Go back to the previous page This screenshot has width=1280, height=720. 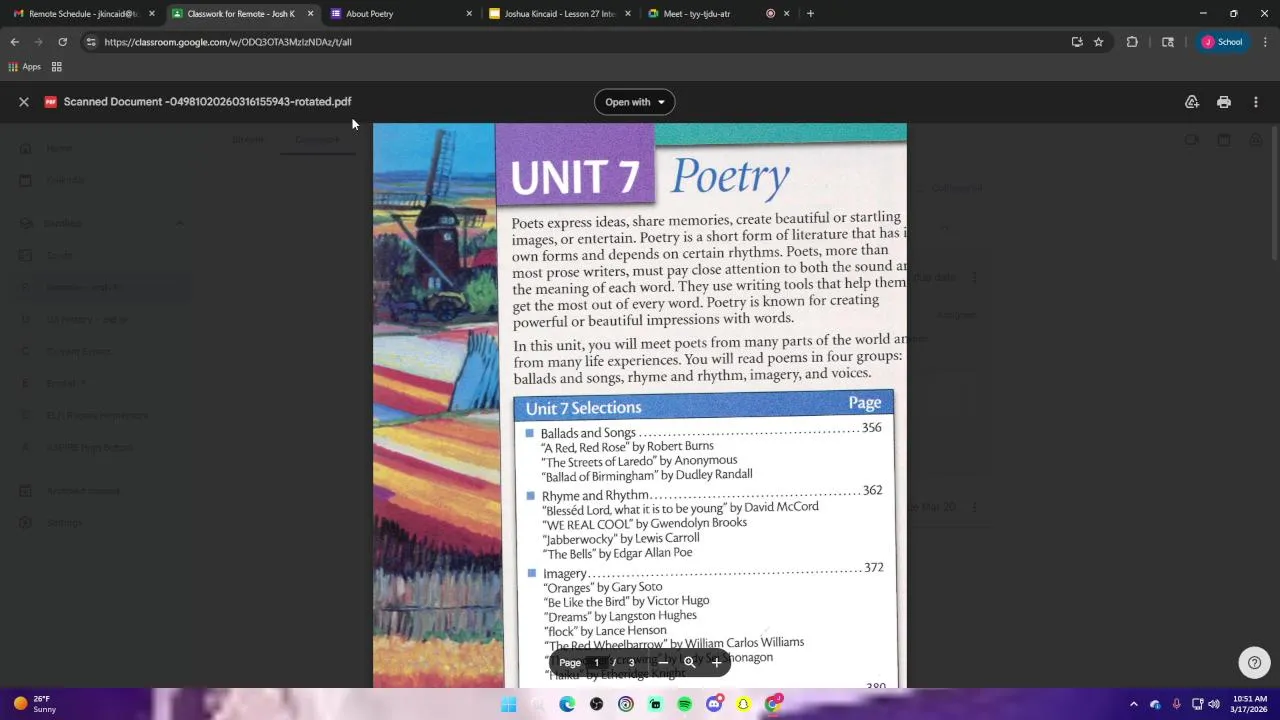[15, 42]
